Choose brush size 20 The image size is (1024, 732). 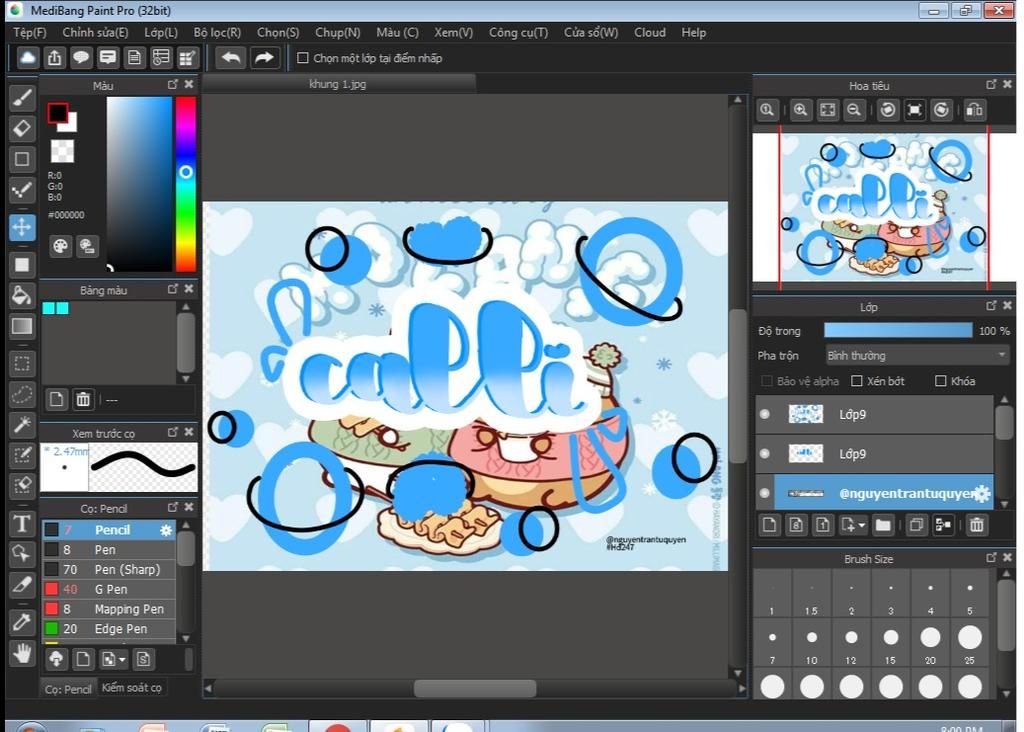pyautogui.click(x=930, y=643)
